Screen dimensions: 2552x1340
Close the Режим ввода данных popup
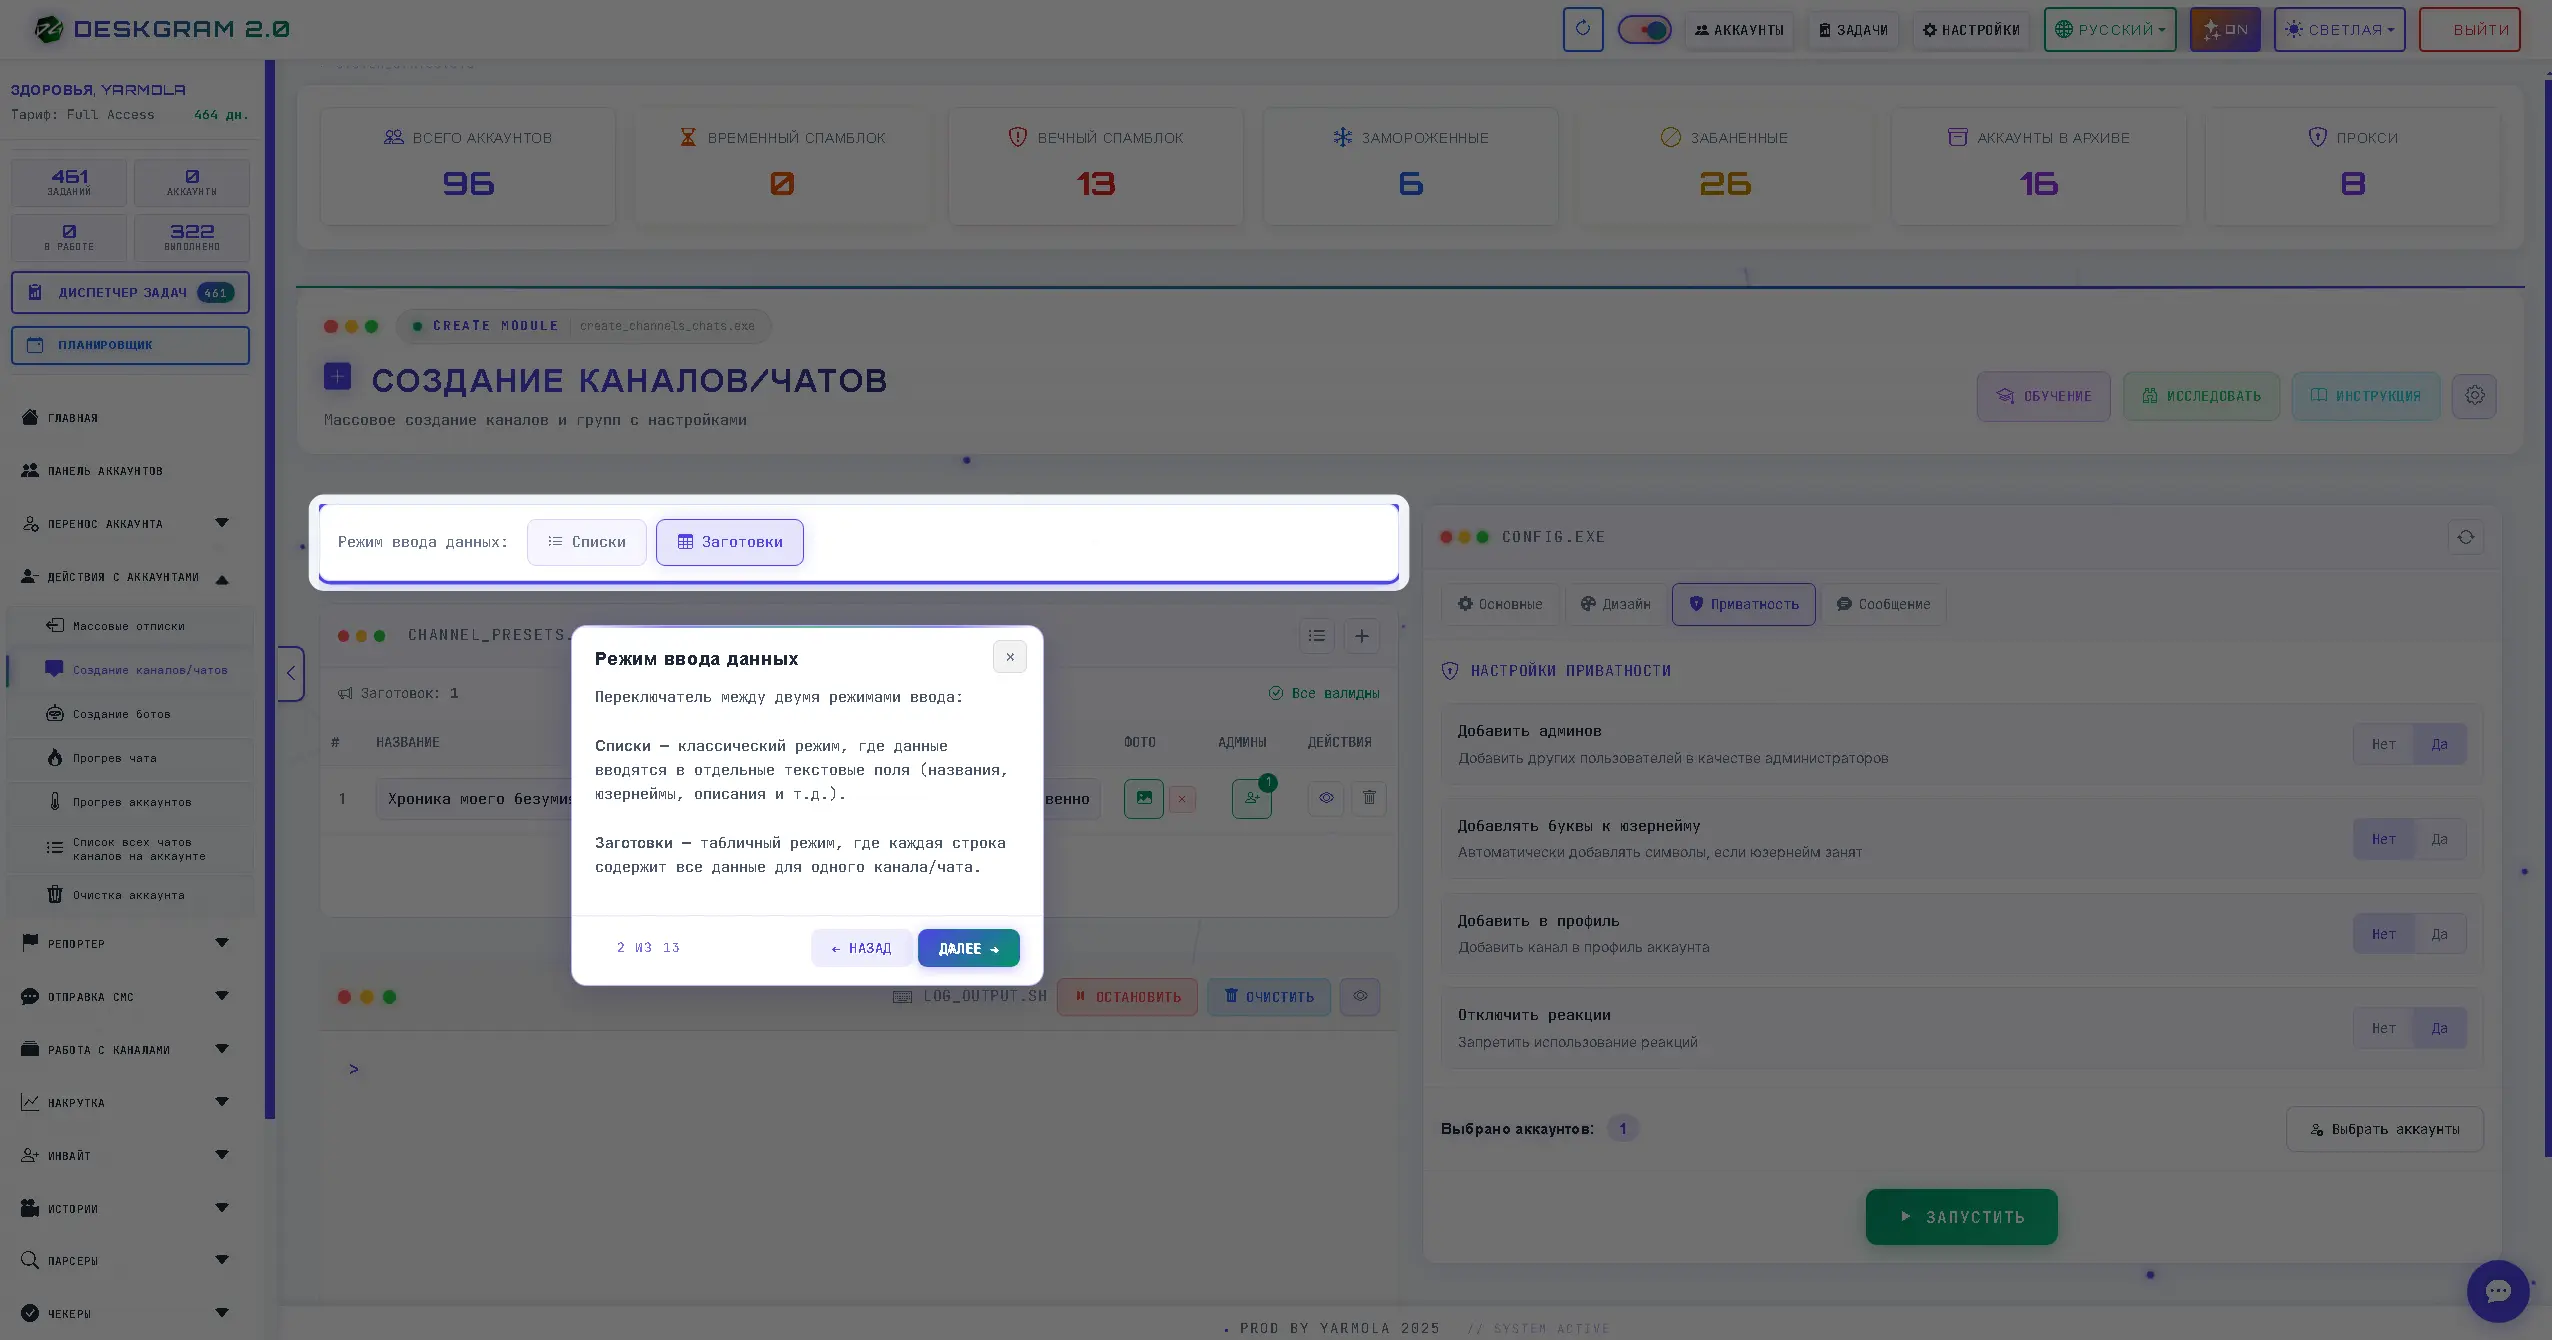pos(1010,657)
